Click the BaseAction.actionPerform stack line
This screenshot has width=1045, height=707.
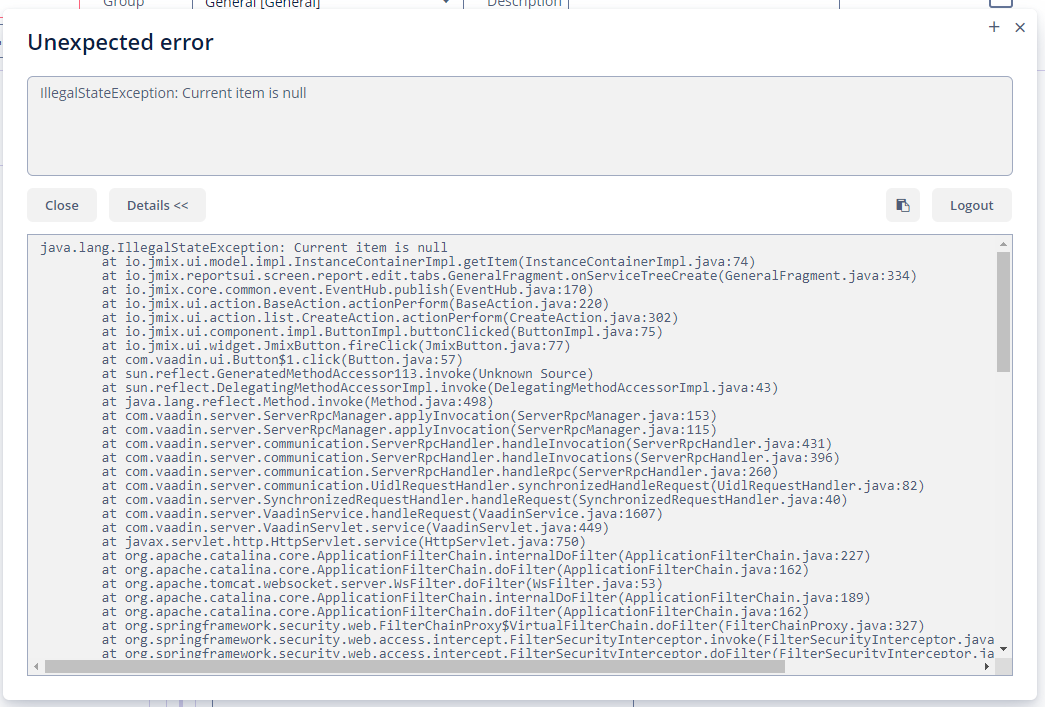click(355, 304)
